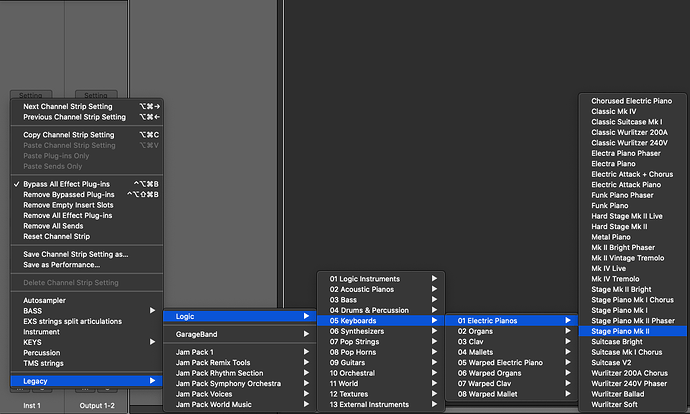Select Metal Piano preset
690x414 pixels.
click(x=633, y=237)
